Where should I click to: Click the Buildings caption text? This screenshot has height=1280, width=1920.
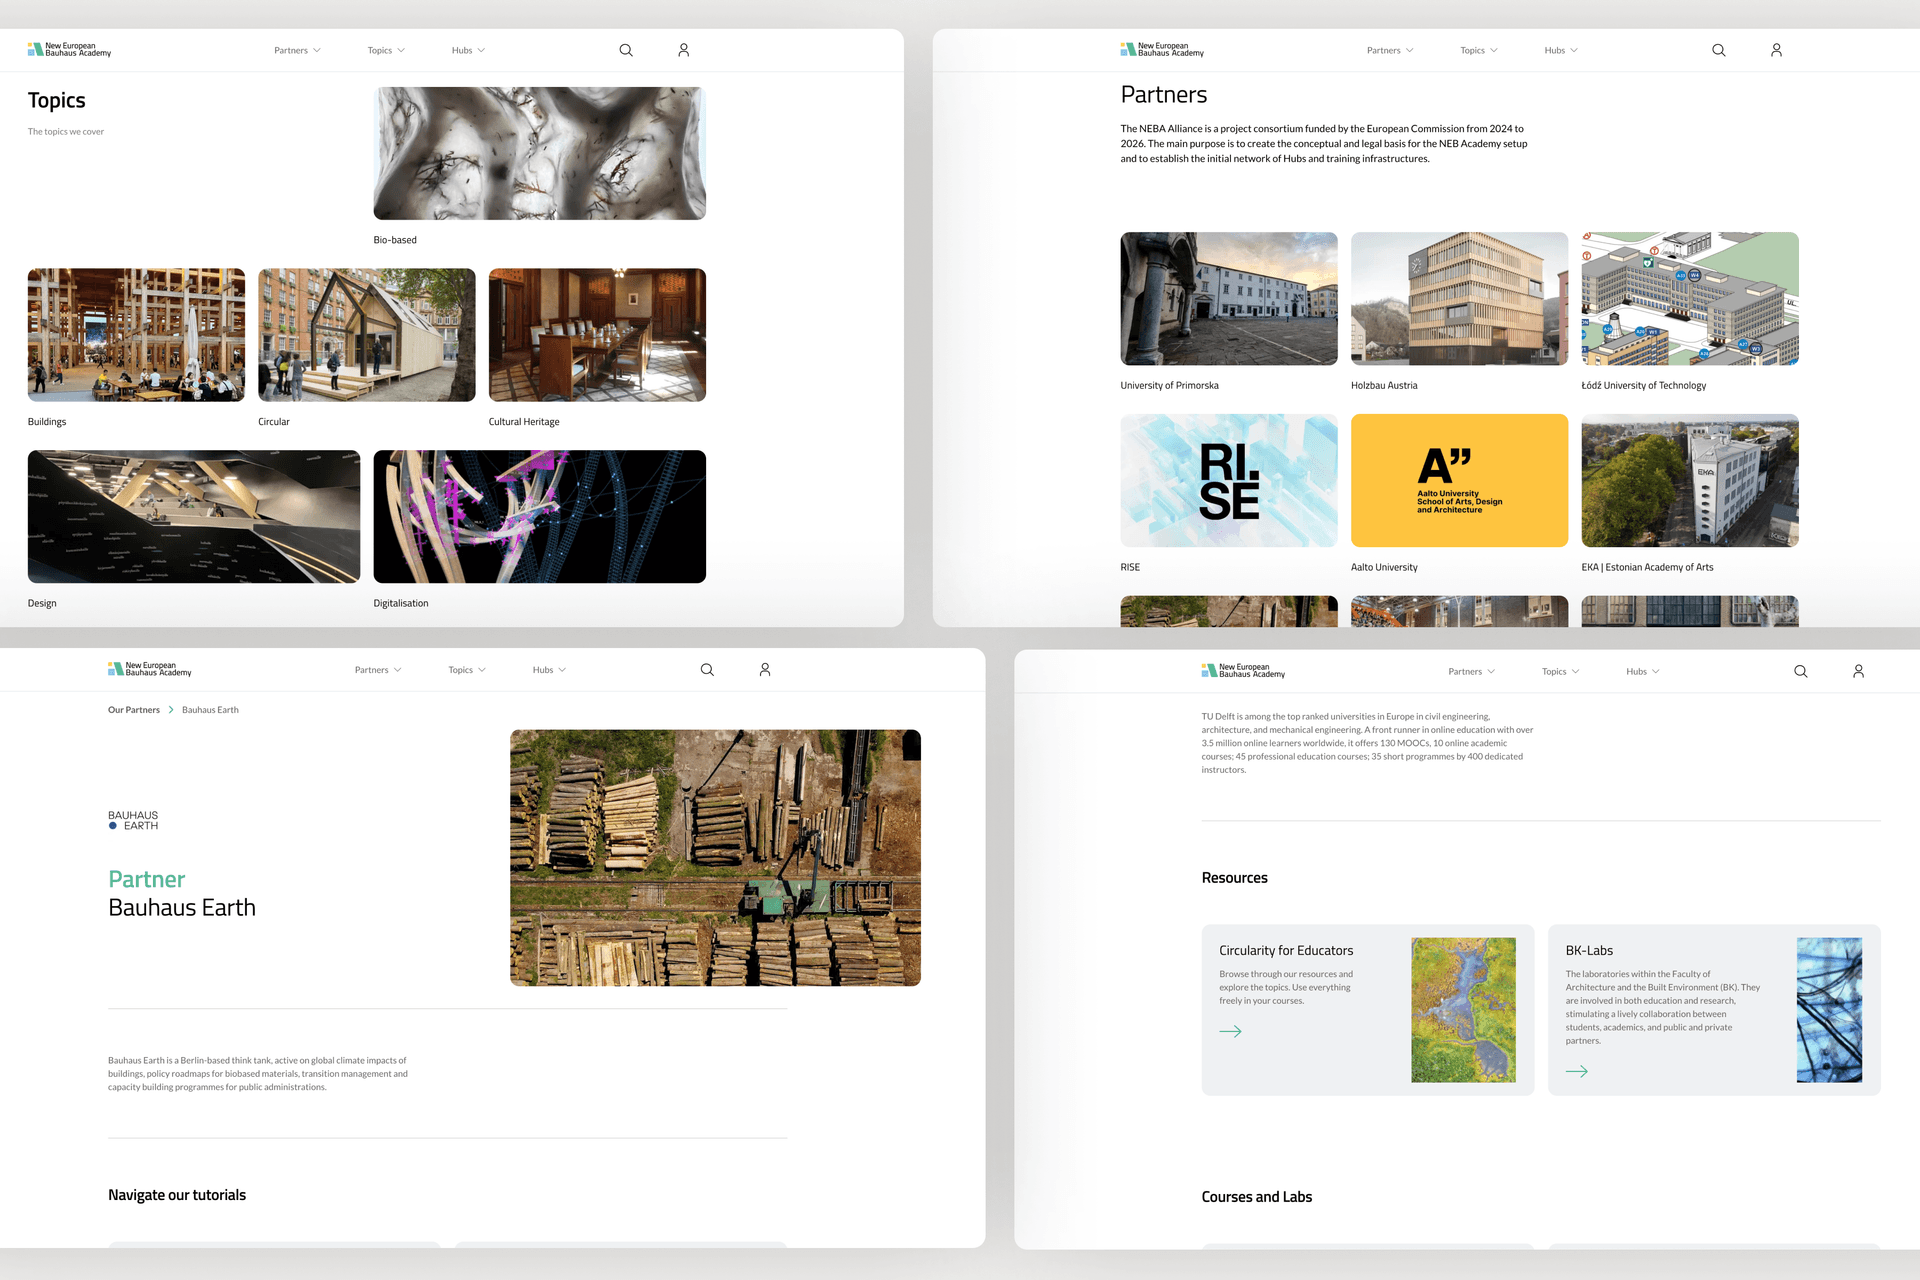click(x=47, y=422)
